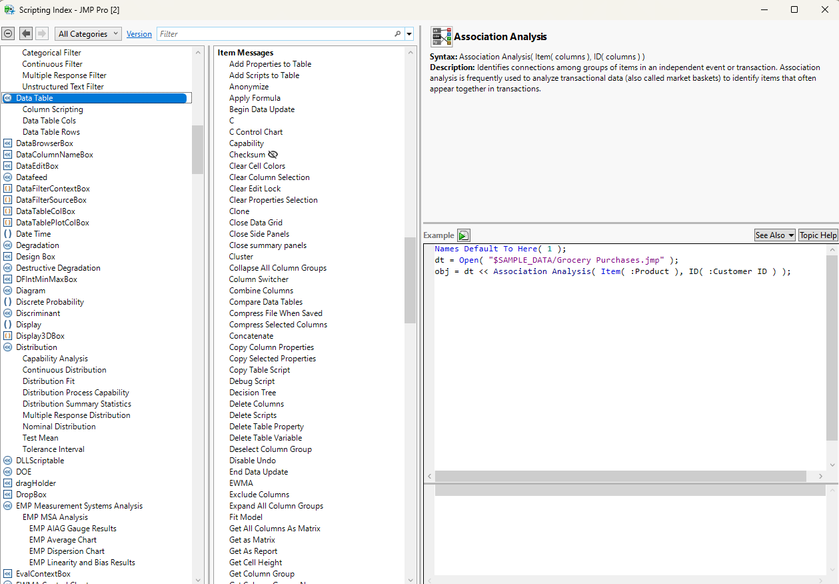Select the Delete Columns message item
Viewport: 839px width, 584px height.
coord(256,404)
